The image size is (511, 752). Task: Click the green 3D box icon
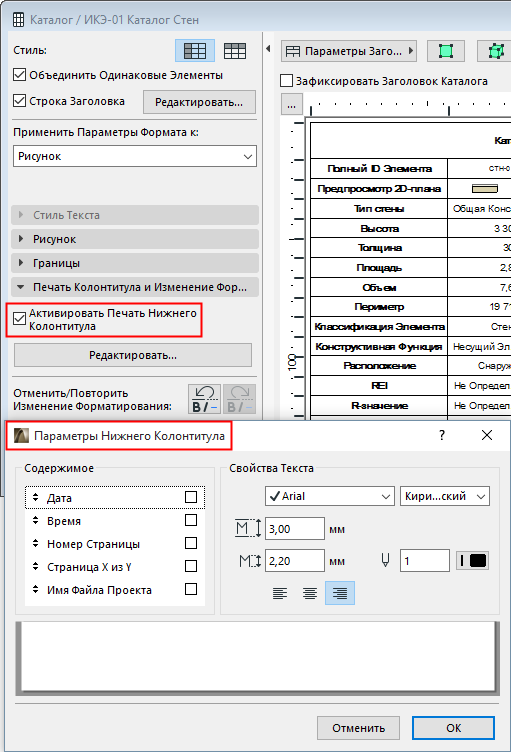(495, 51)
